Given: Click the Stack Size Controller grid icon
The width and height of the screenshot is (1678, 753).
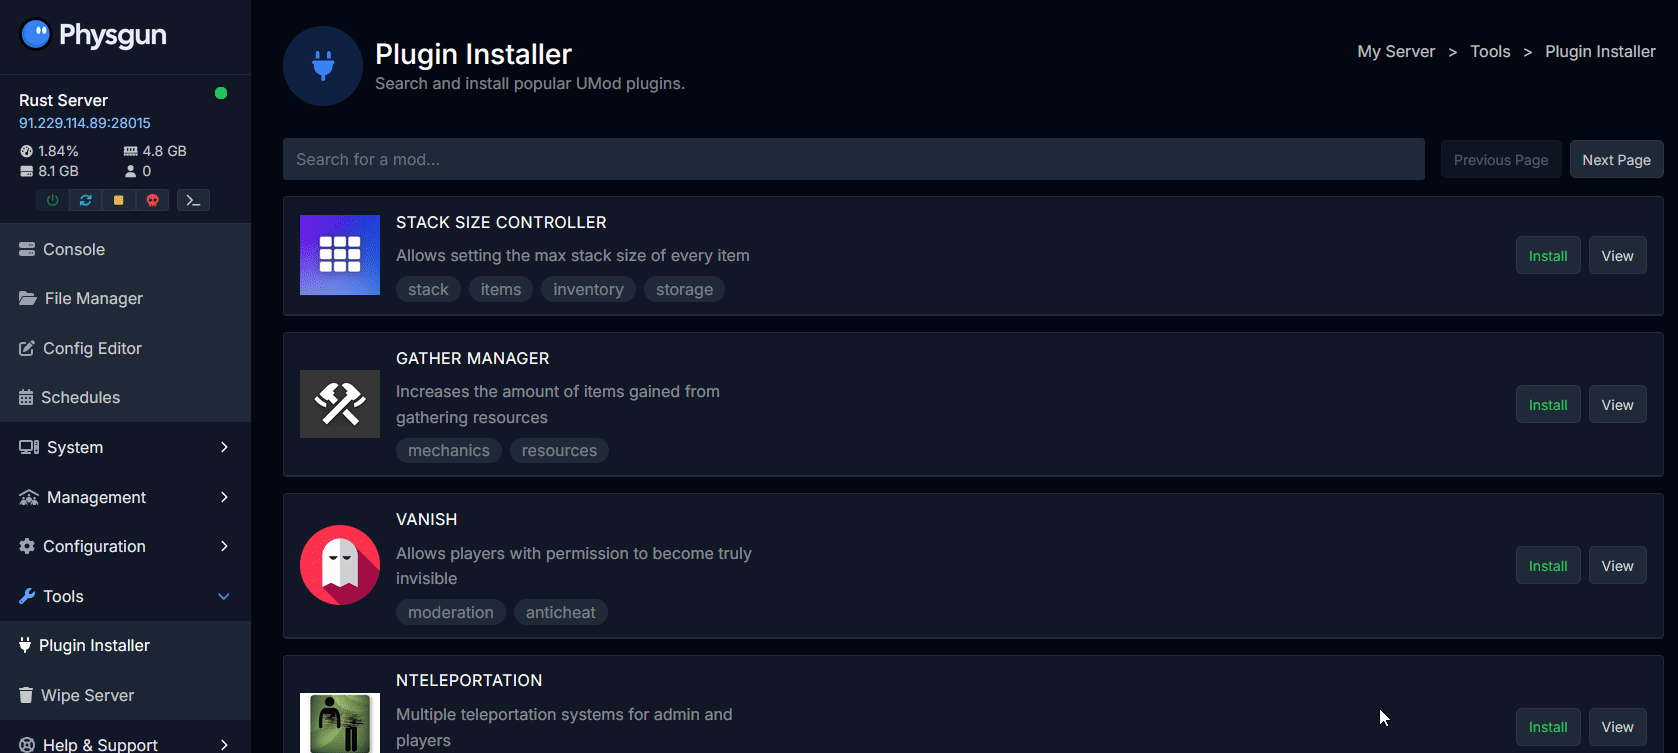Looking at the screenshot, I should [340, 255].
